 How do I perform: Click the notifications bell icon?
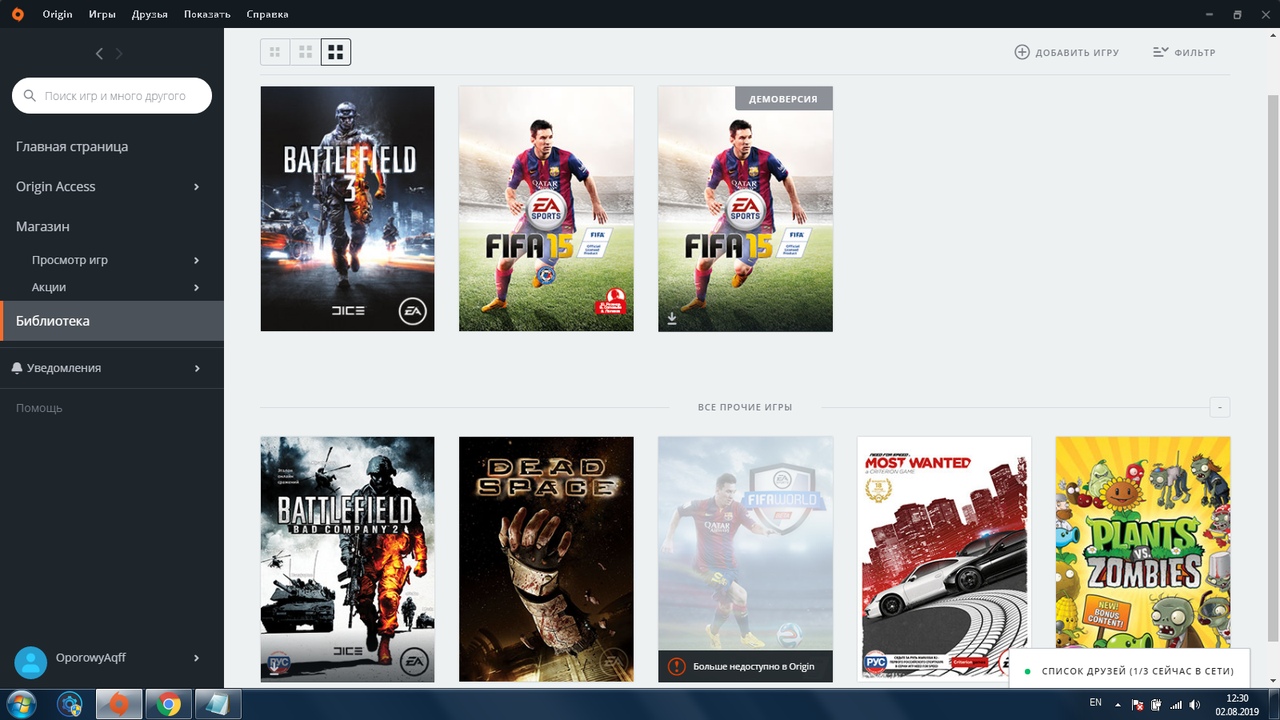click(17, 368)
